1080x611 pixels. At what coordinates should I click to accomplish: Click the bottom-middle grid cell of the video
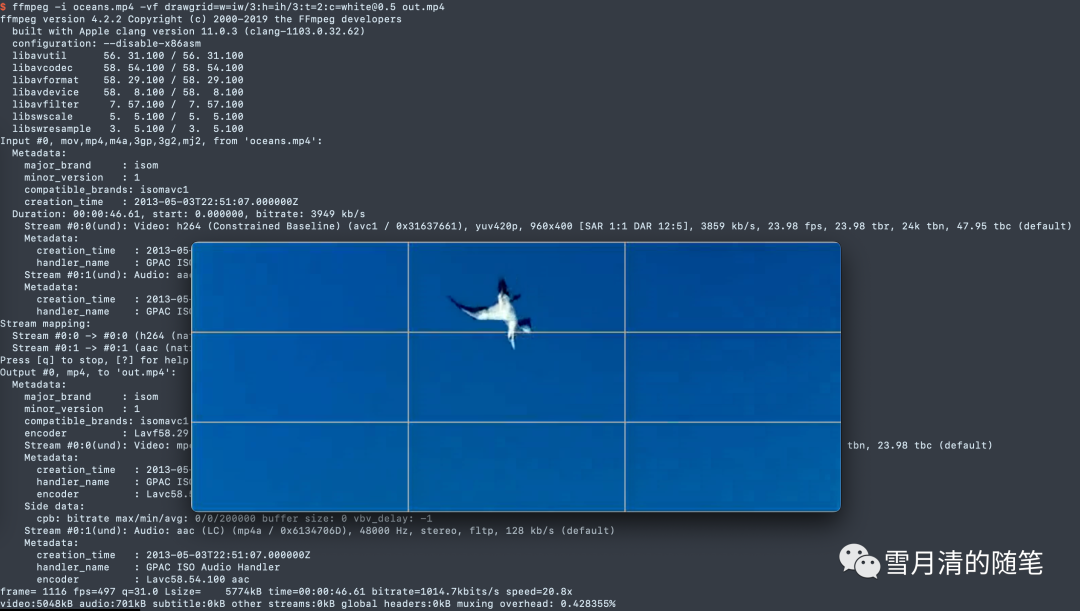pos(516,466)
